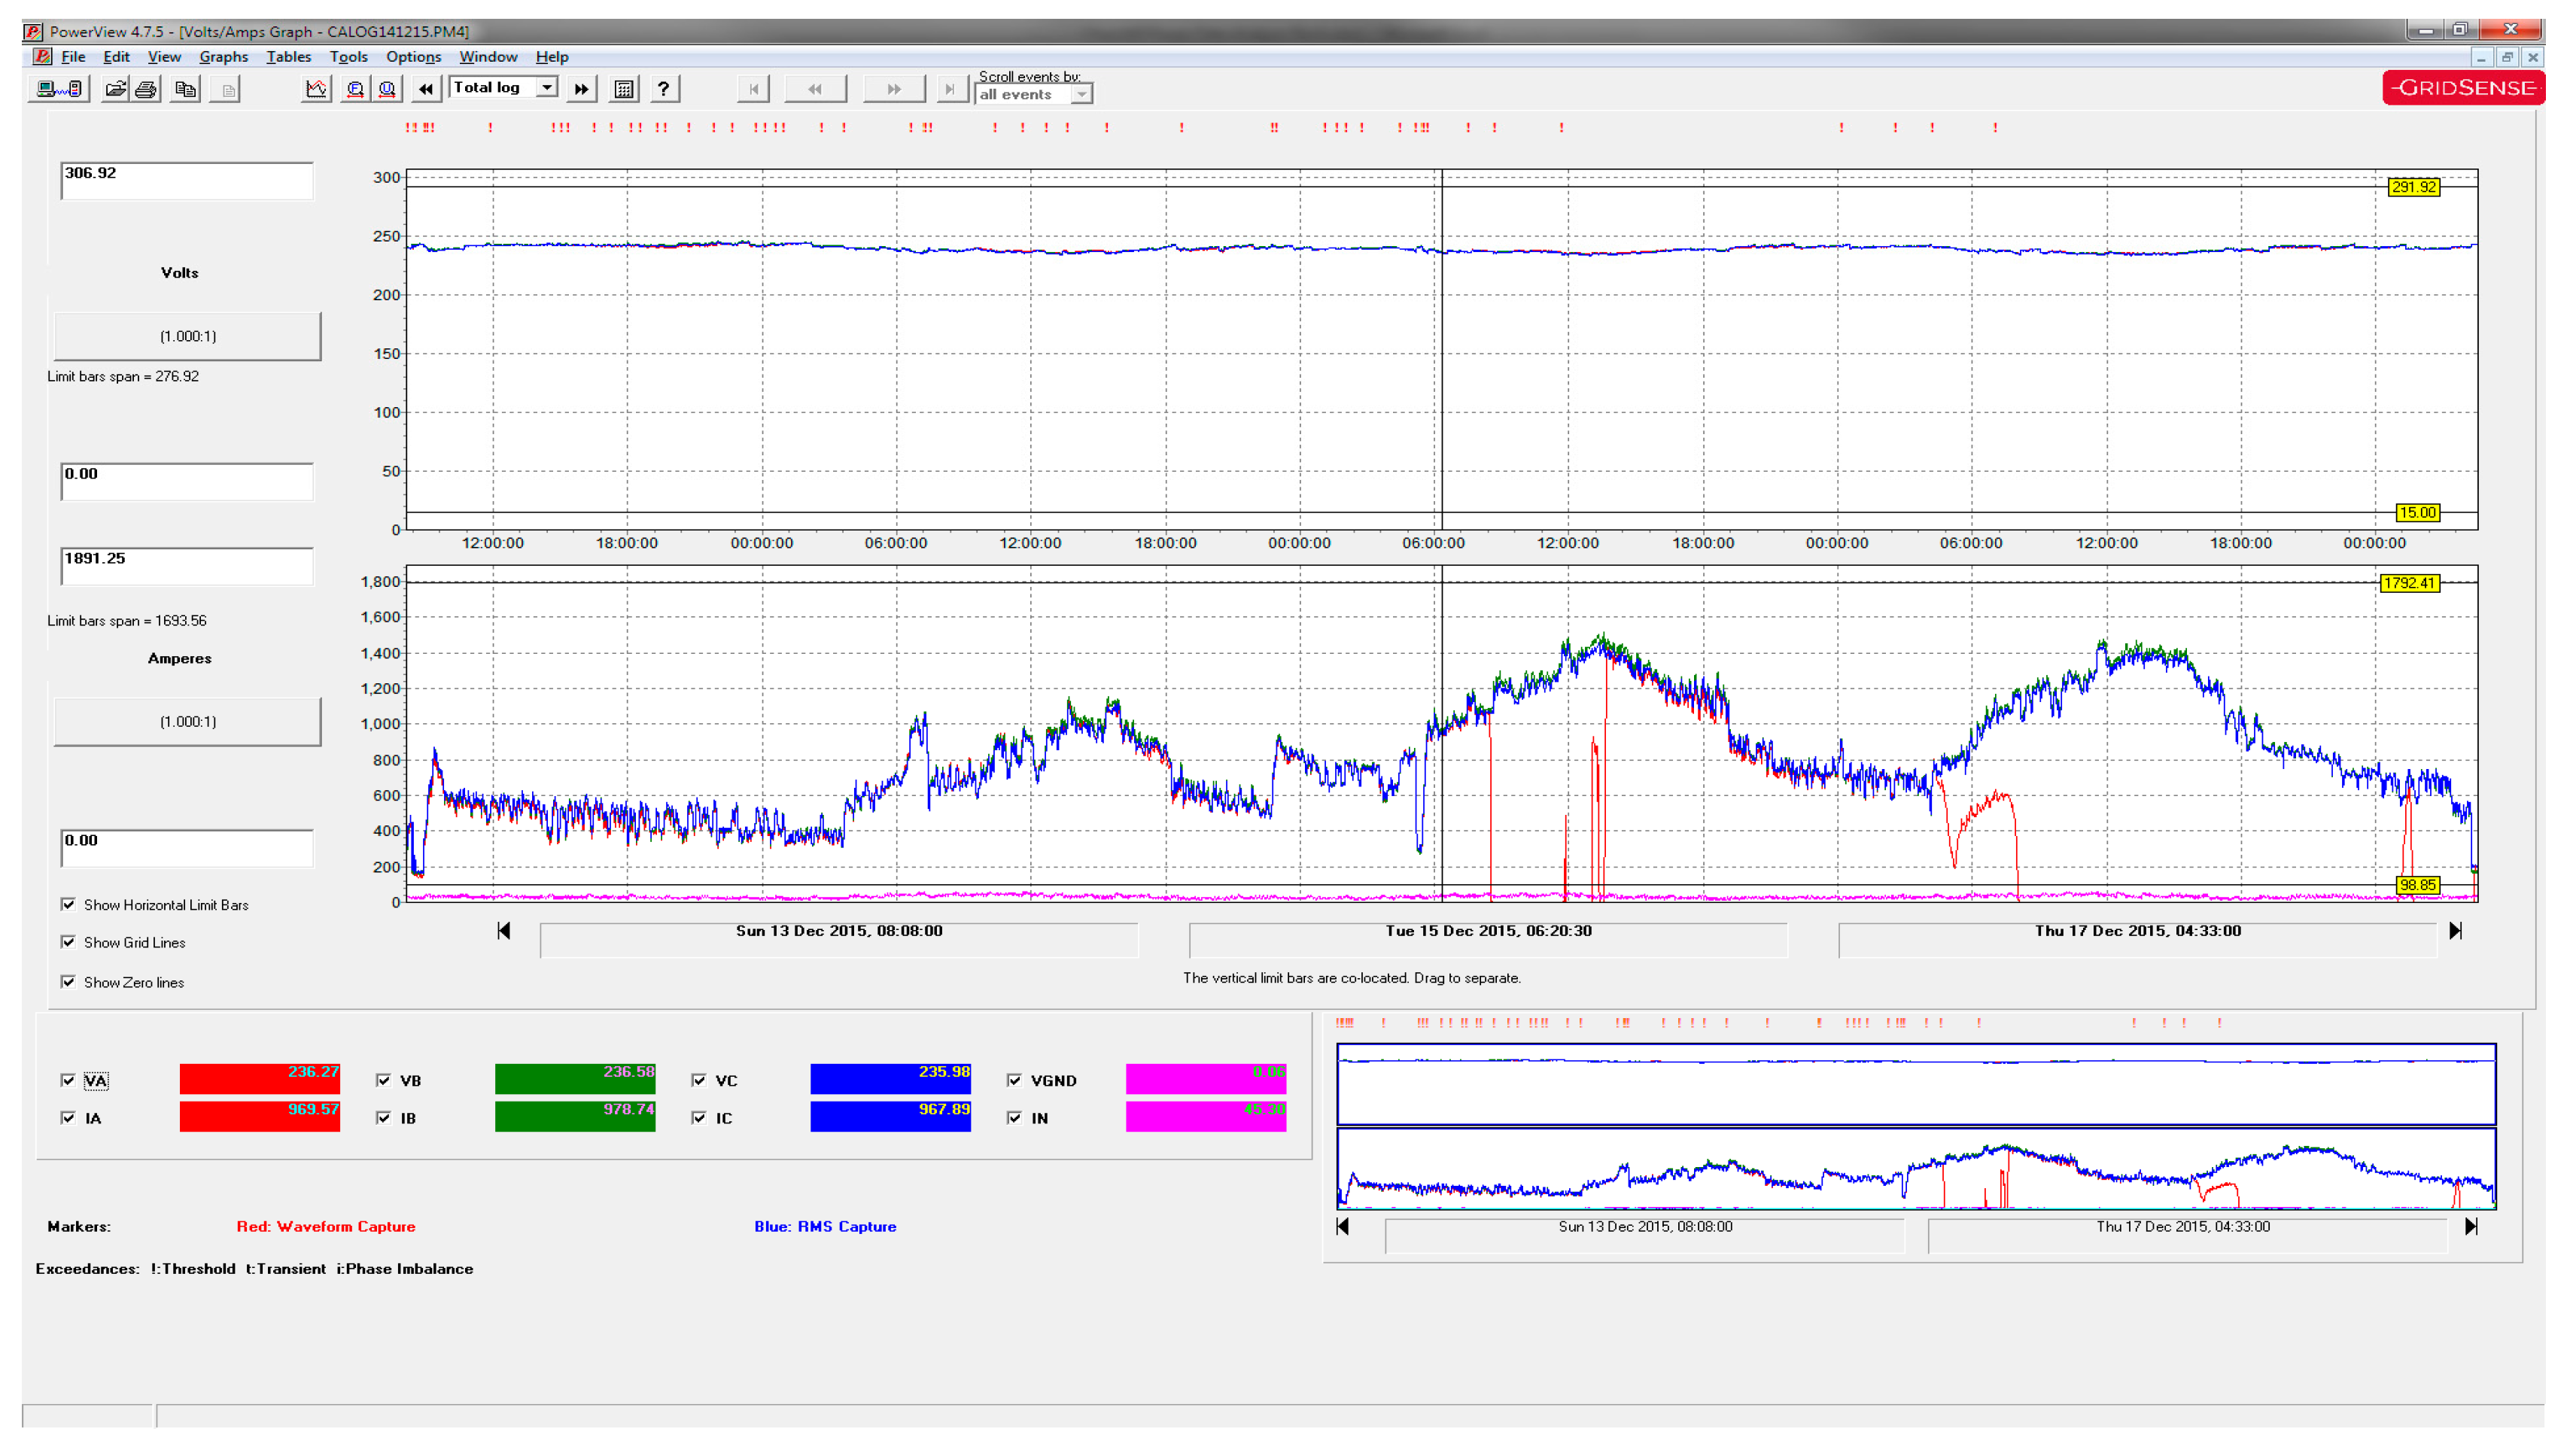The width and height of the screenshot is (2570, 1456).
Task: Open the 'all events' scroll dropdown
Action: click(x=1081, y=94)
